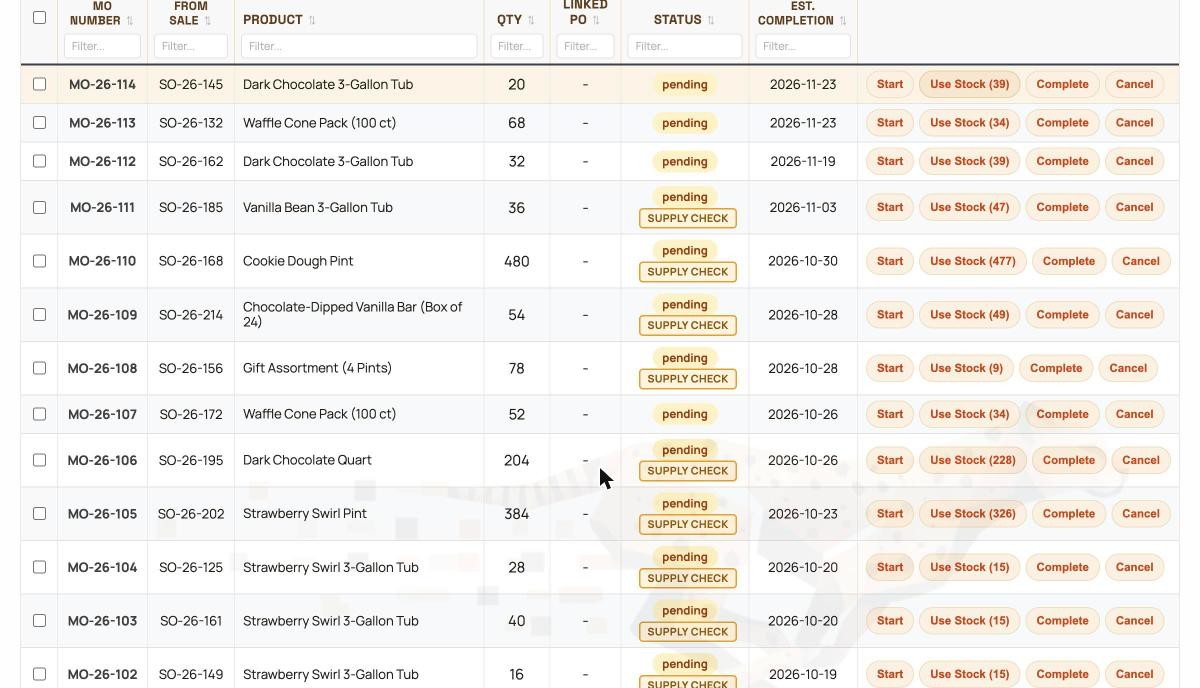Sort by Linked PO column icon
Screen dimensions: 1200x688
[x=596, y=20]
